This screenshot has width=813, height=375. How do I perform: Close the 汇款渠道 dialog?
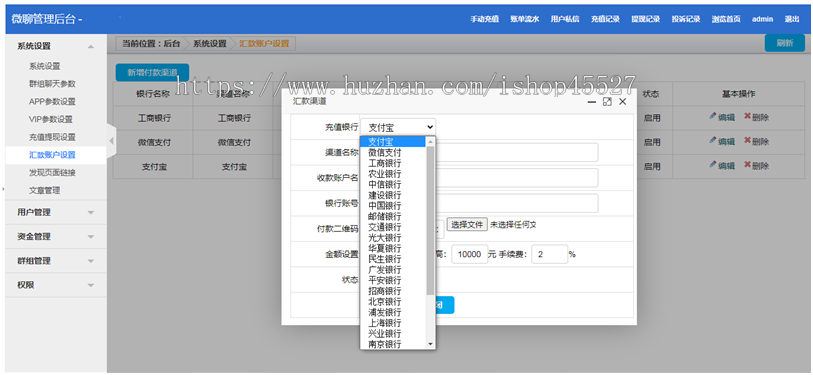(623, 102)
